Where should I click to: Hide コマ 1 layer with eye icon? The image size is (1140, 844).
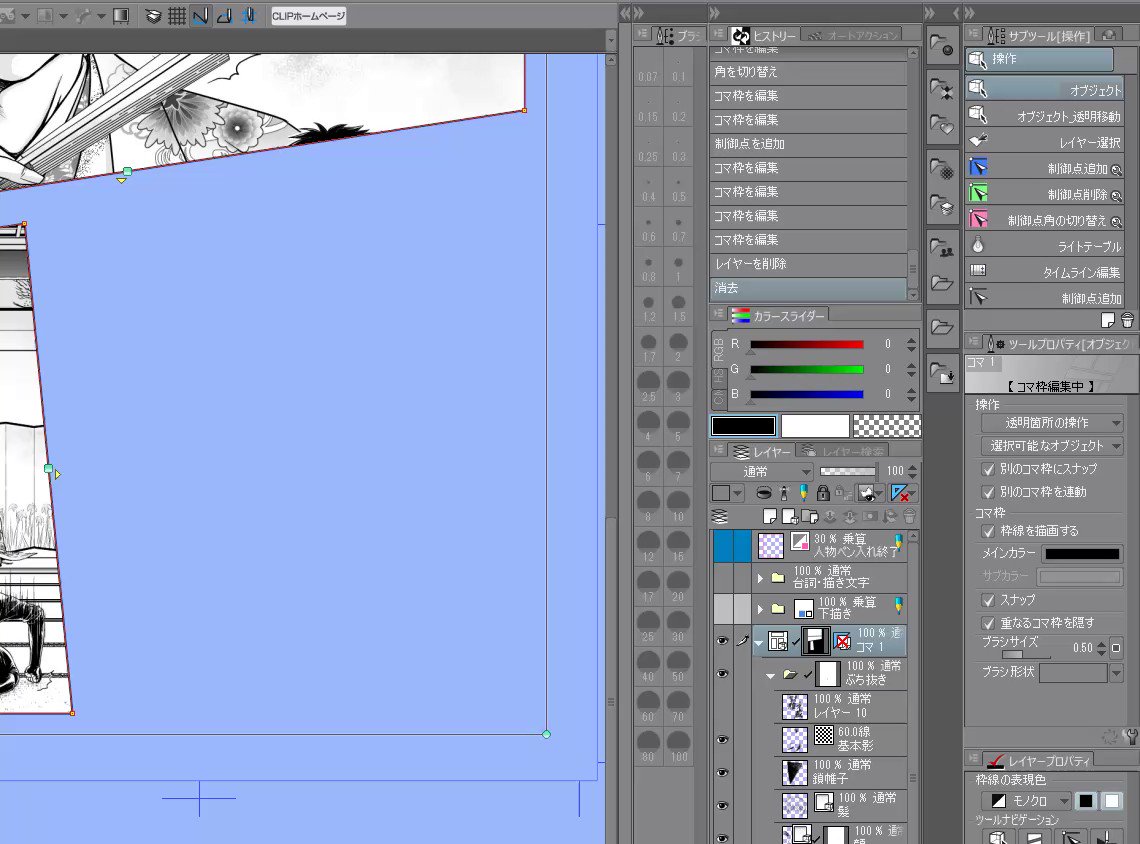[722, 640]
